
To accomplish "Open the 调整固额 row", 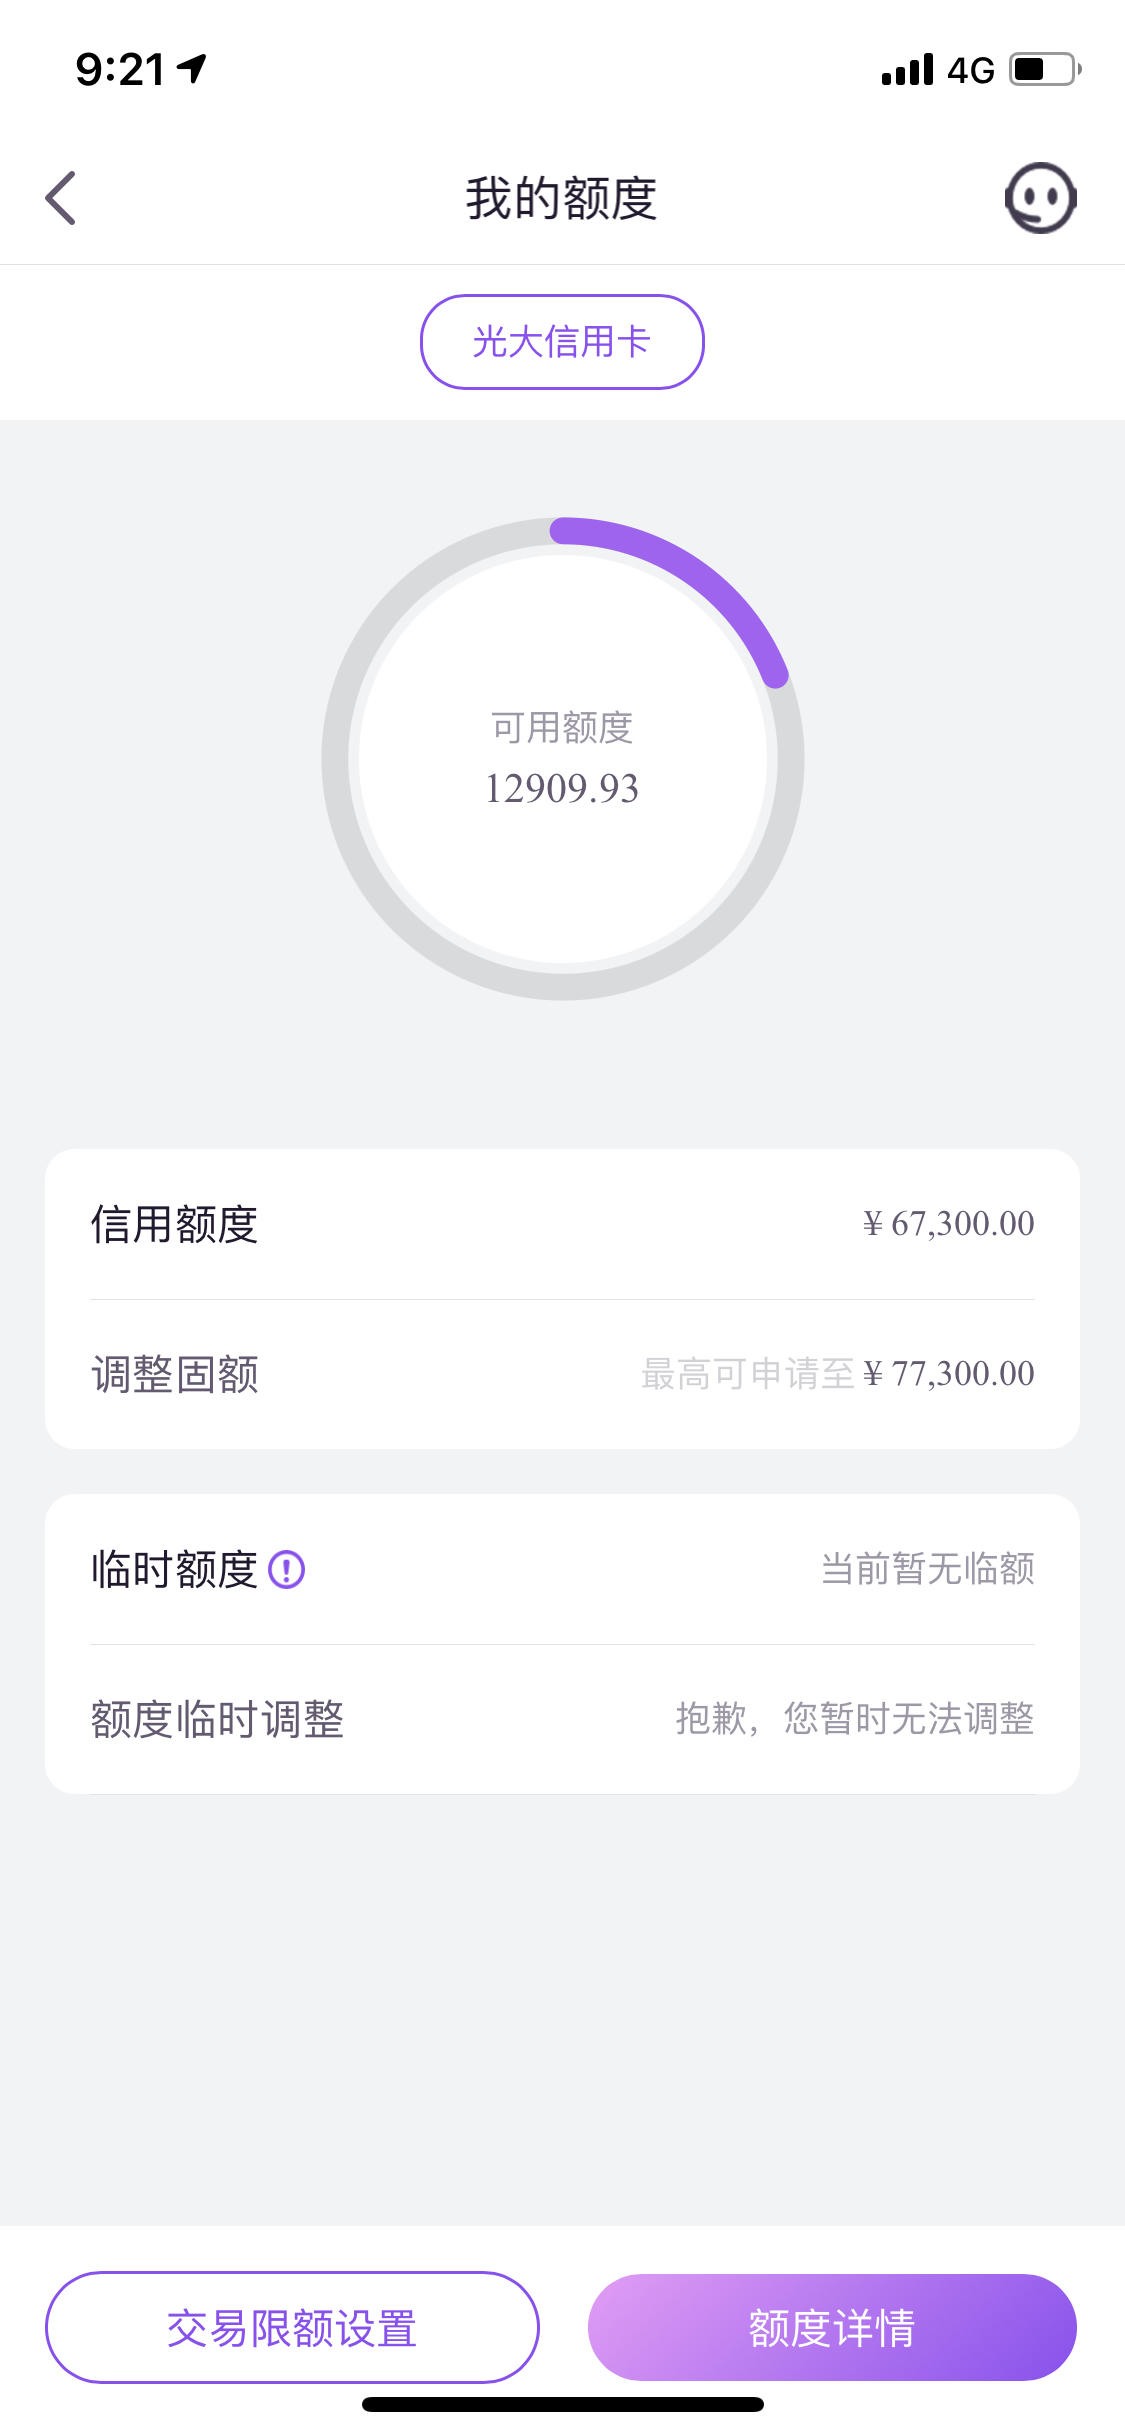I will click(562, 1374).
